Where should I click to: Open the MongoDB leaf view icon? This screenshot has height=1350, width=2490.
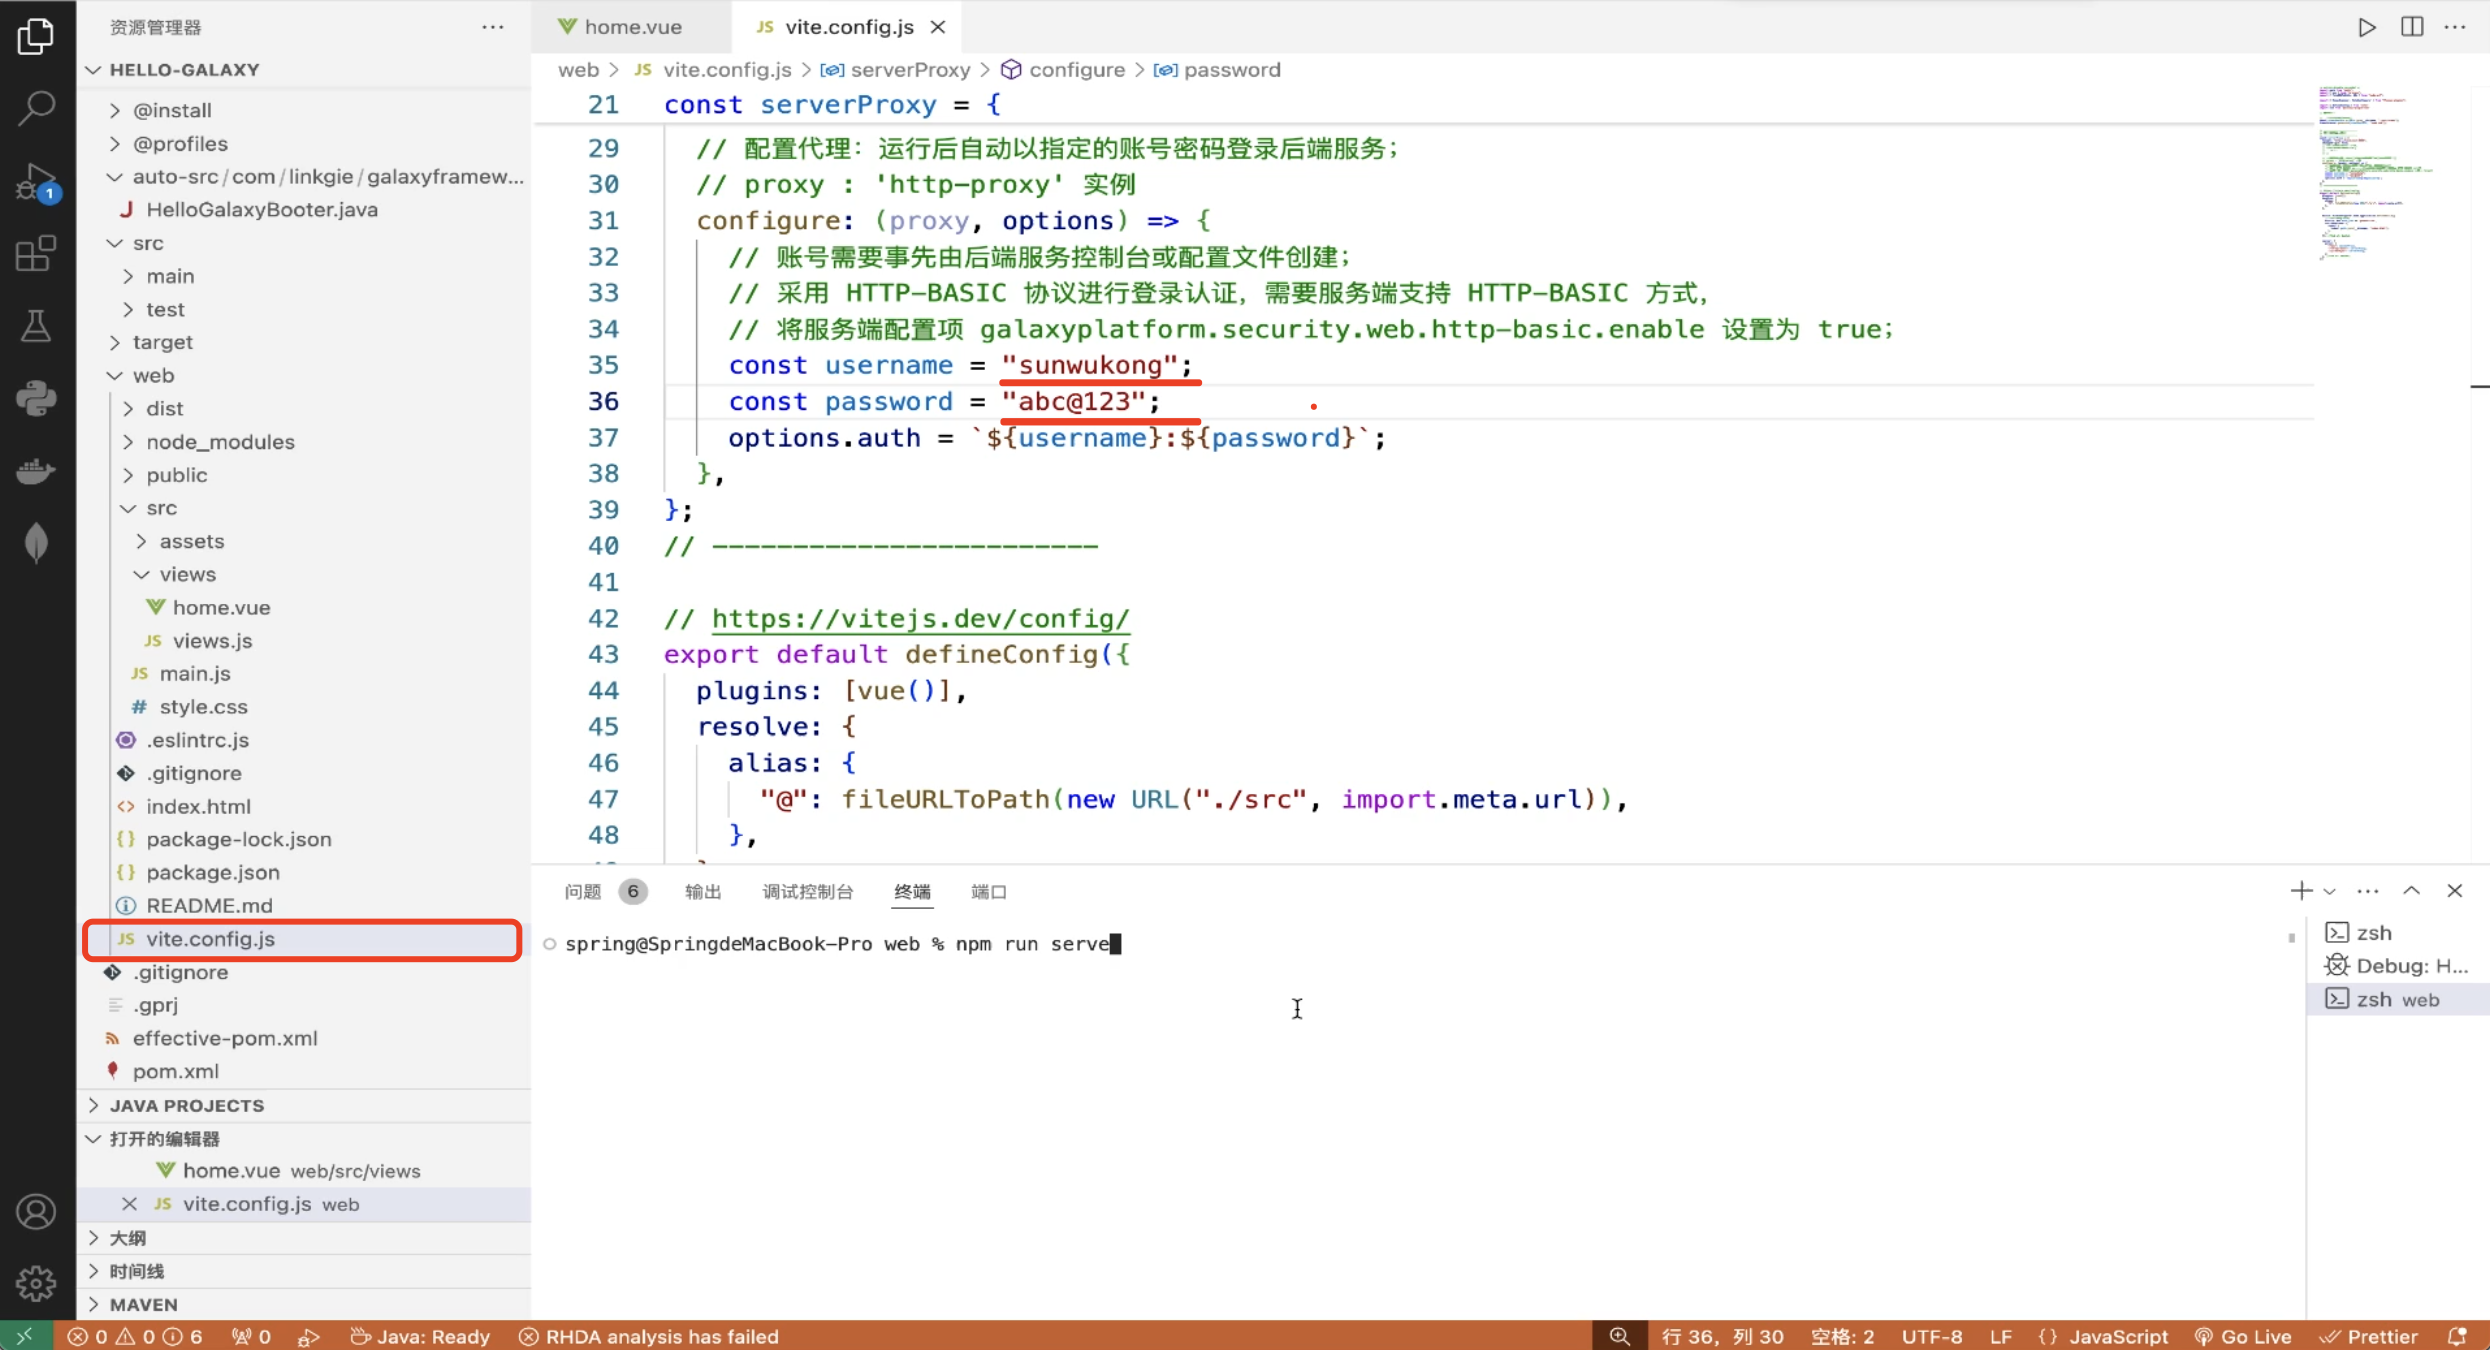tap(36, 543)
